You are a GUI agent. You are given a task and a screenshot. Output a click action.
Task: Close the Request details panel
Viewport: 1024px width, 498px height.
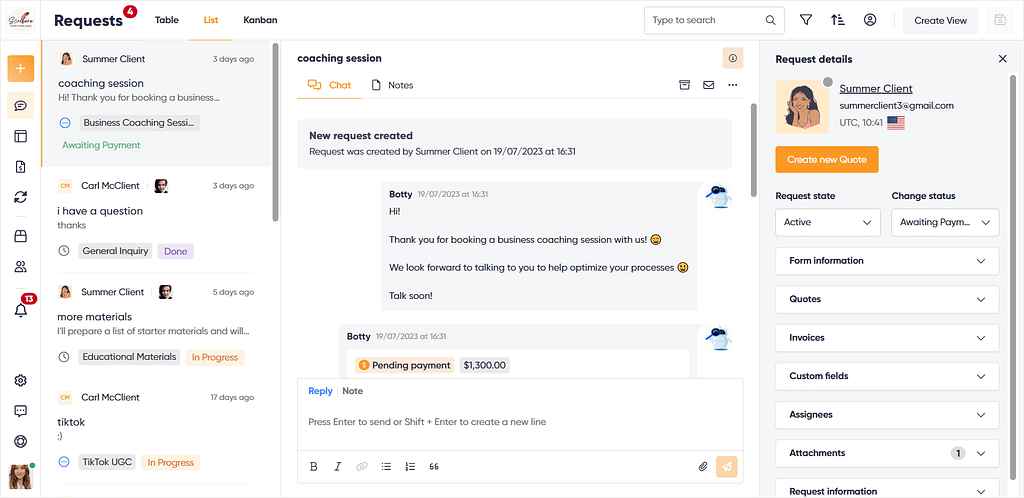[x=1003, y=59]
